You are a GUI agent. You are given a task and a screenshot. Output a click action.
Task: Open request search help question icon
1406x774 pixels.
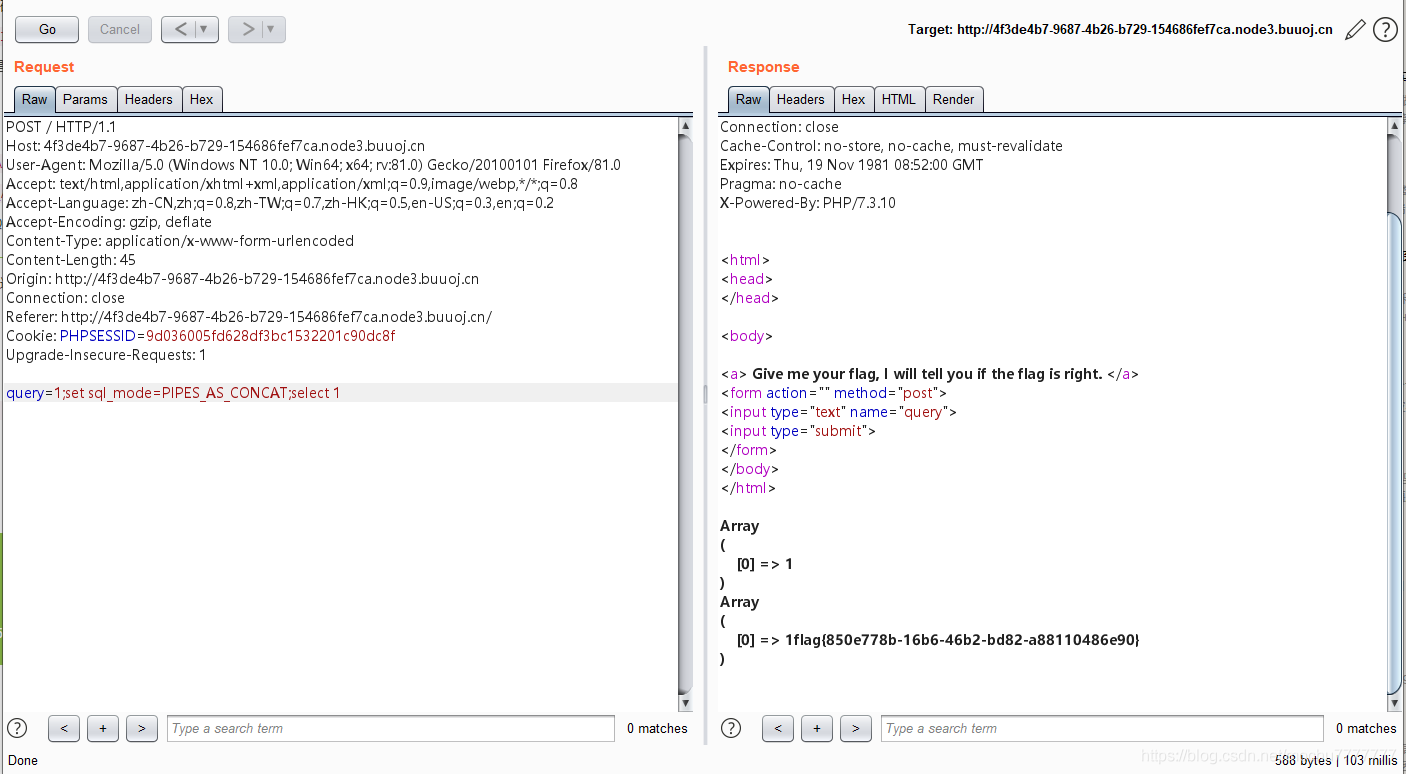pyautogui.click(x=17, y=728)
